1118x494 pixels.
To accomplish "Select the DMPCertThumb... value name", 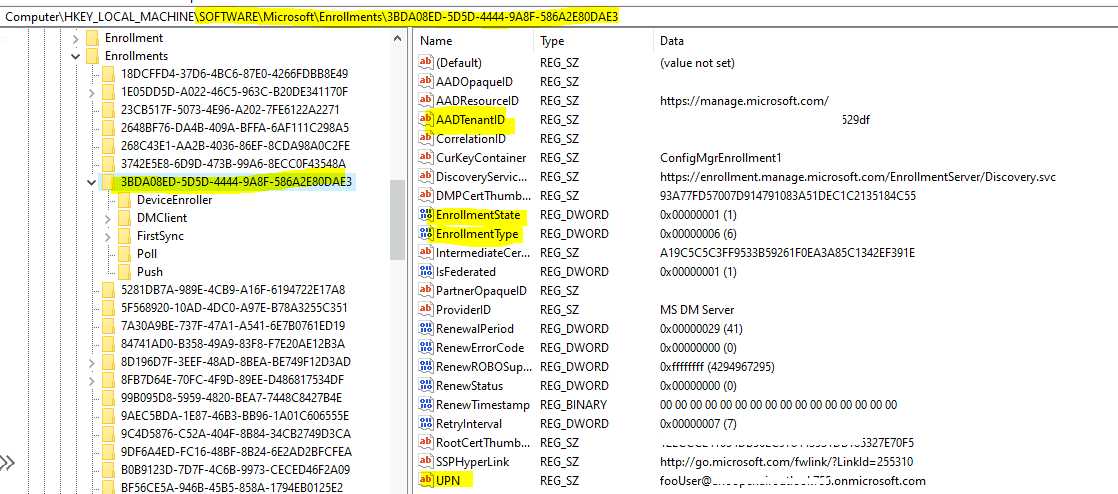I will pos(483,195).
